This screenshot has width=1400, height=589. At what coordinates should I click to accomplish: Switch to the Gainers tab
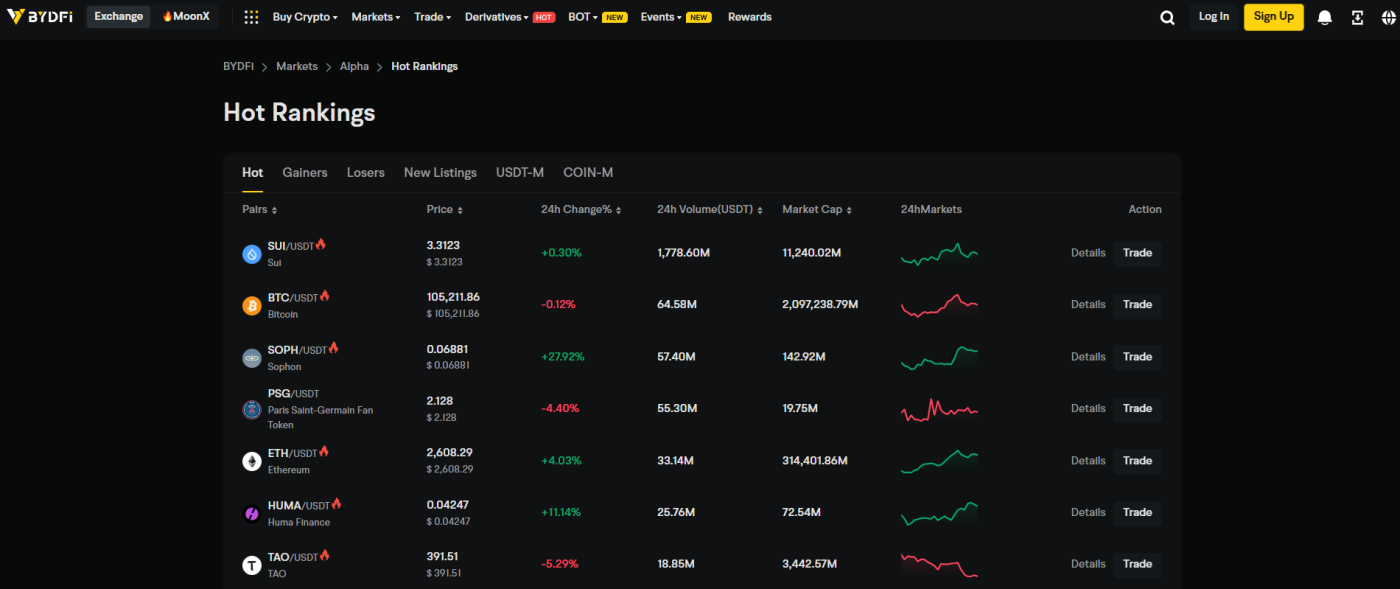tap(305, 173)
